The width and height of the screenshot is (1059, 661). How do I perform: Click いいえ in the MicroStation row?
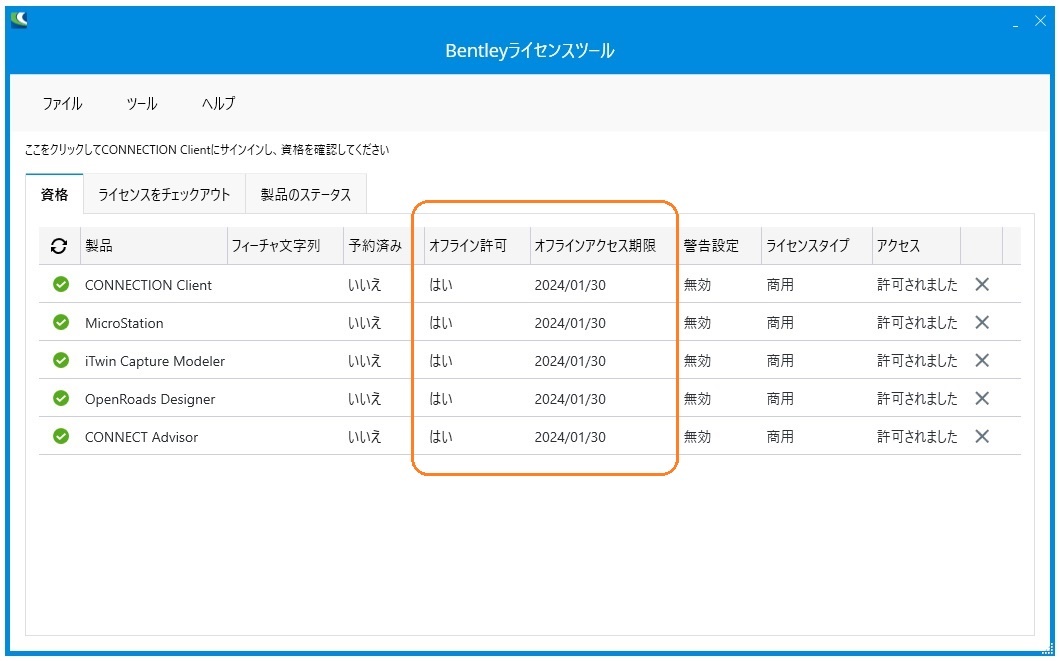pyautogui.click(x=365, y=323)
